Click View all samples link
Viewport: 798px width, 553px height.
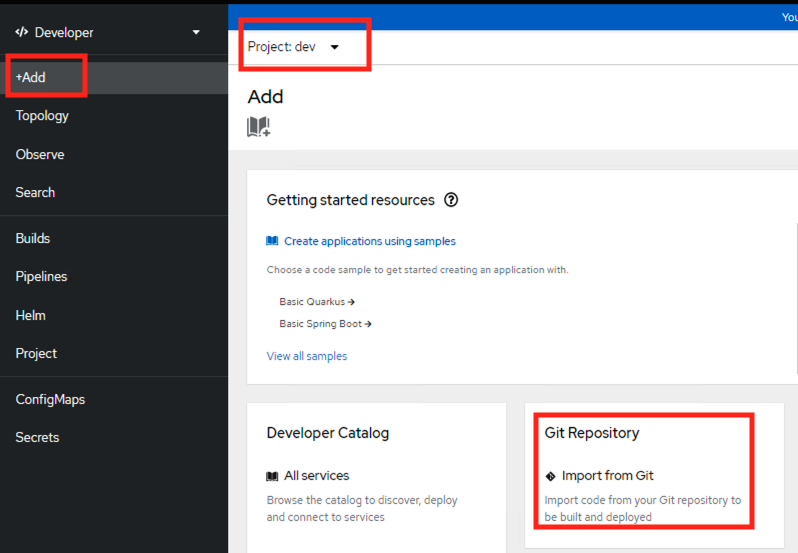(x=307, y=356)
